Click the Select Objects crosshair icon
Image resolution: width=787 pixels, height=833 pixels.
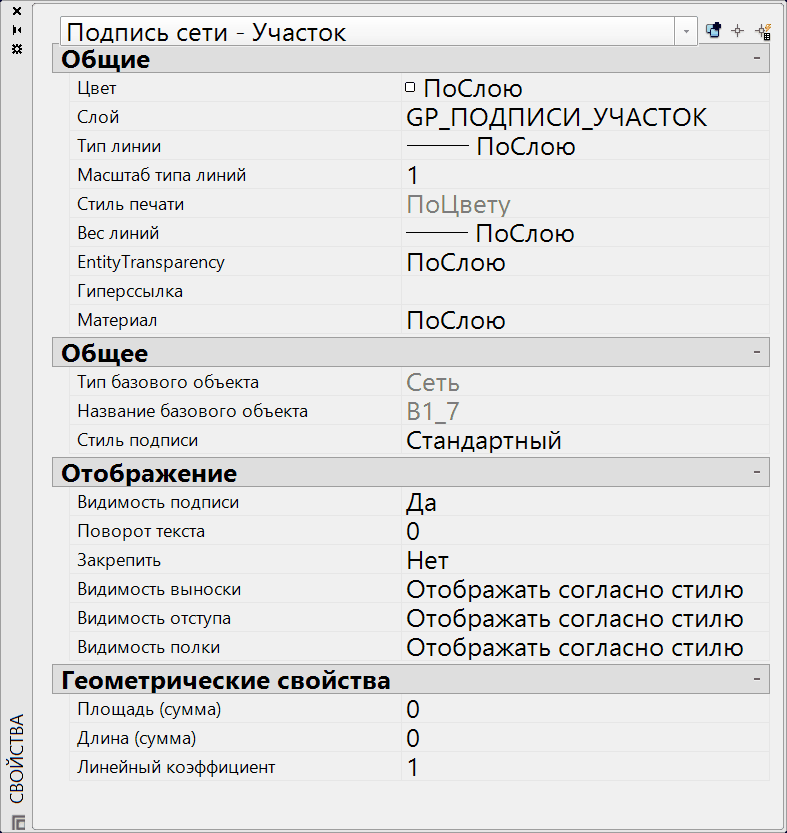pyautogui.click(x=738, y=31)
